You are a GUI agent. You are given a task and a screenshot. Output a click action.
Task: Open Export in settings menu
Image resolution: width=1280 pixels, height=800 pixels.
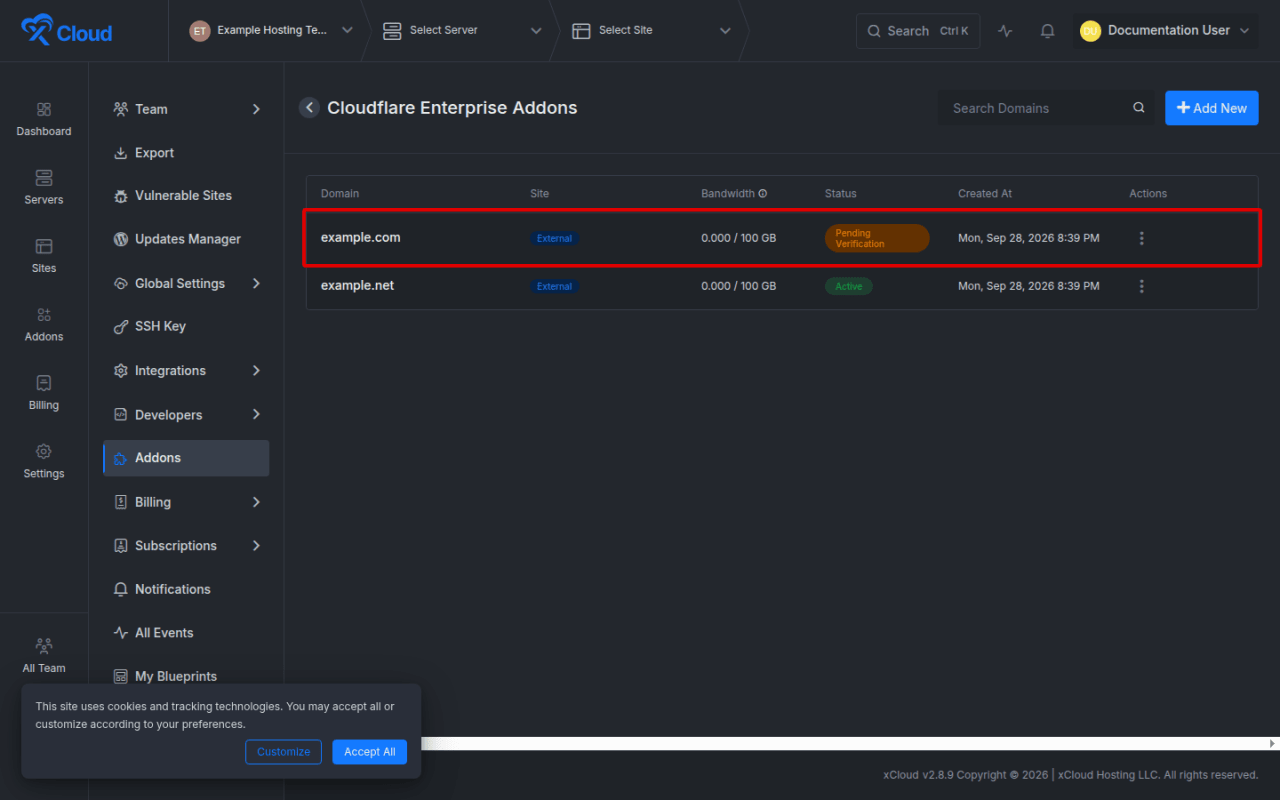click(186, 153)
